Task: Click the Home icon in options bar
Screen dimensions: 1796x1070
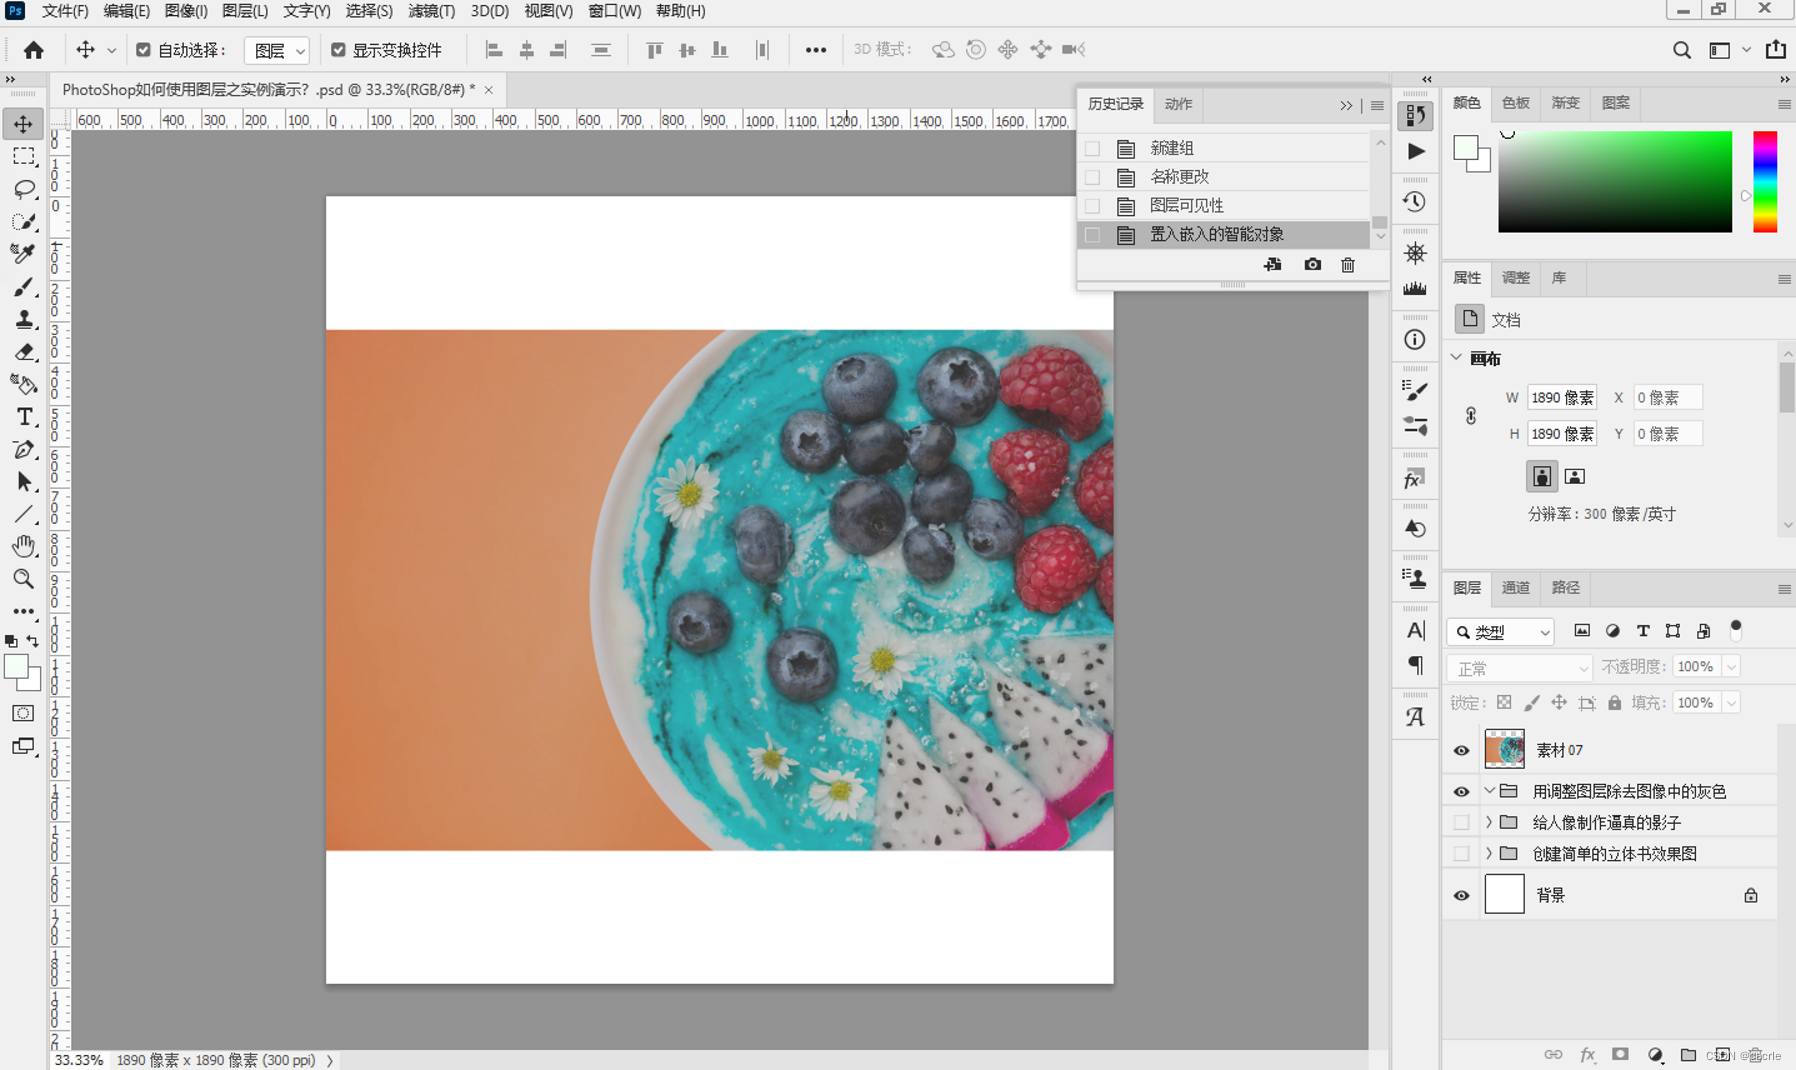Action: click(x=33, y=50)
